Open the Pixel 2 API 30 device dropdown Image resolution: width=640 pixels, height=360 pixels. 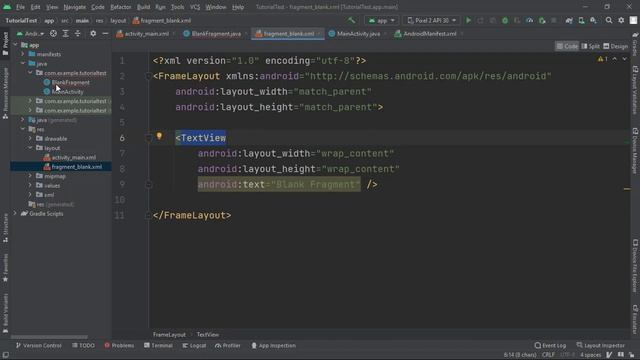(431, 20)
